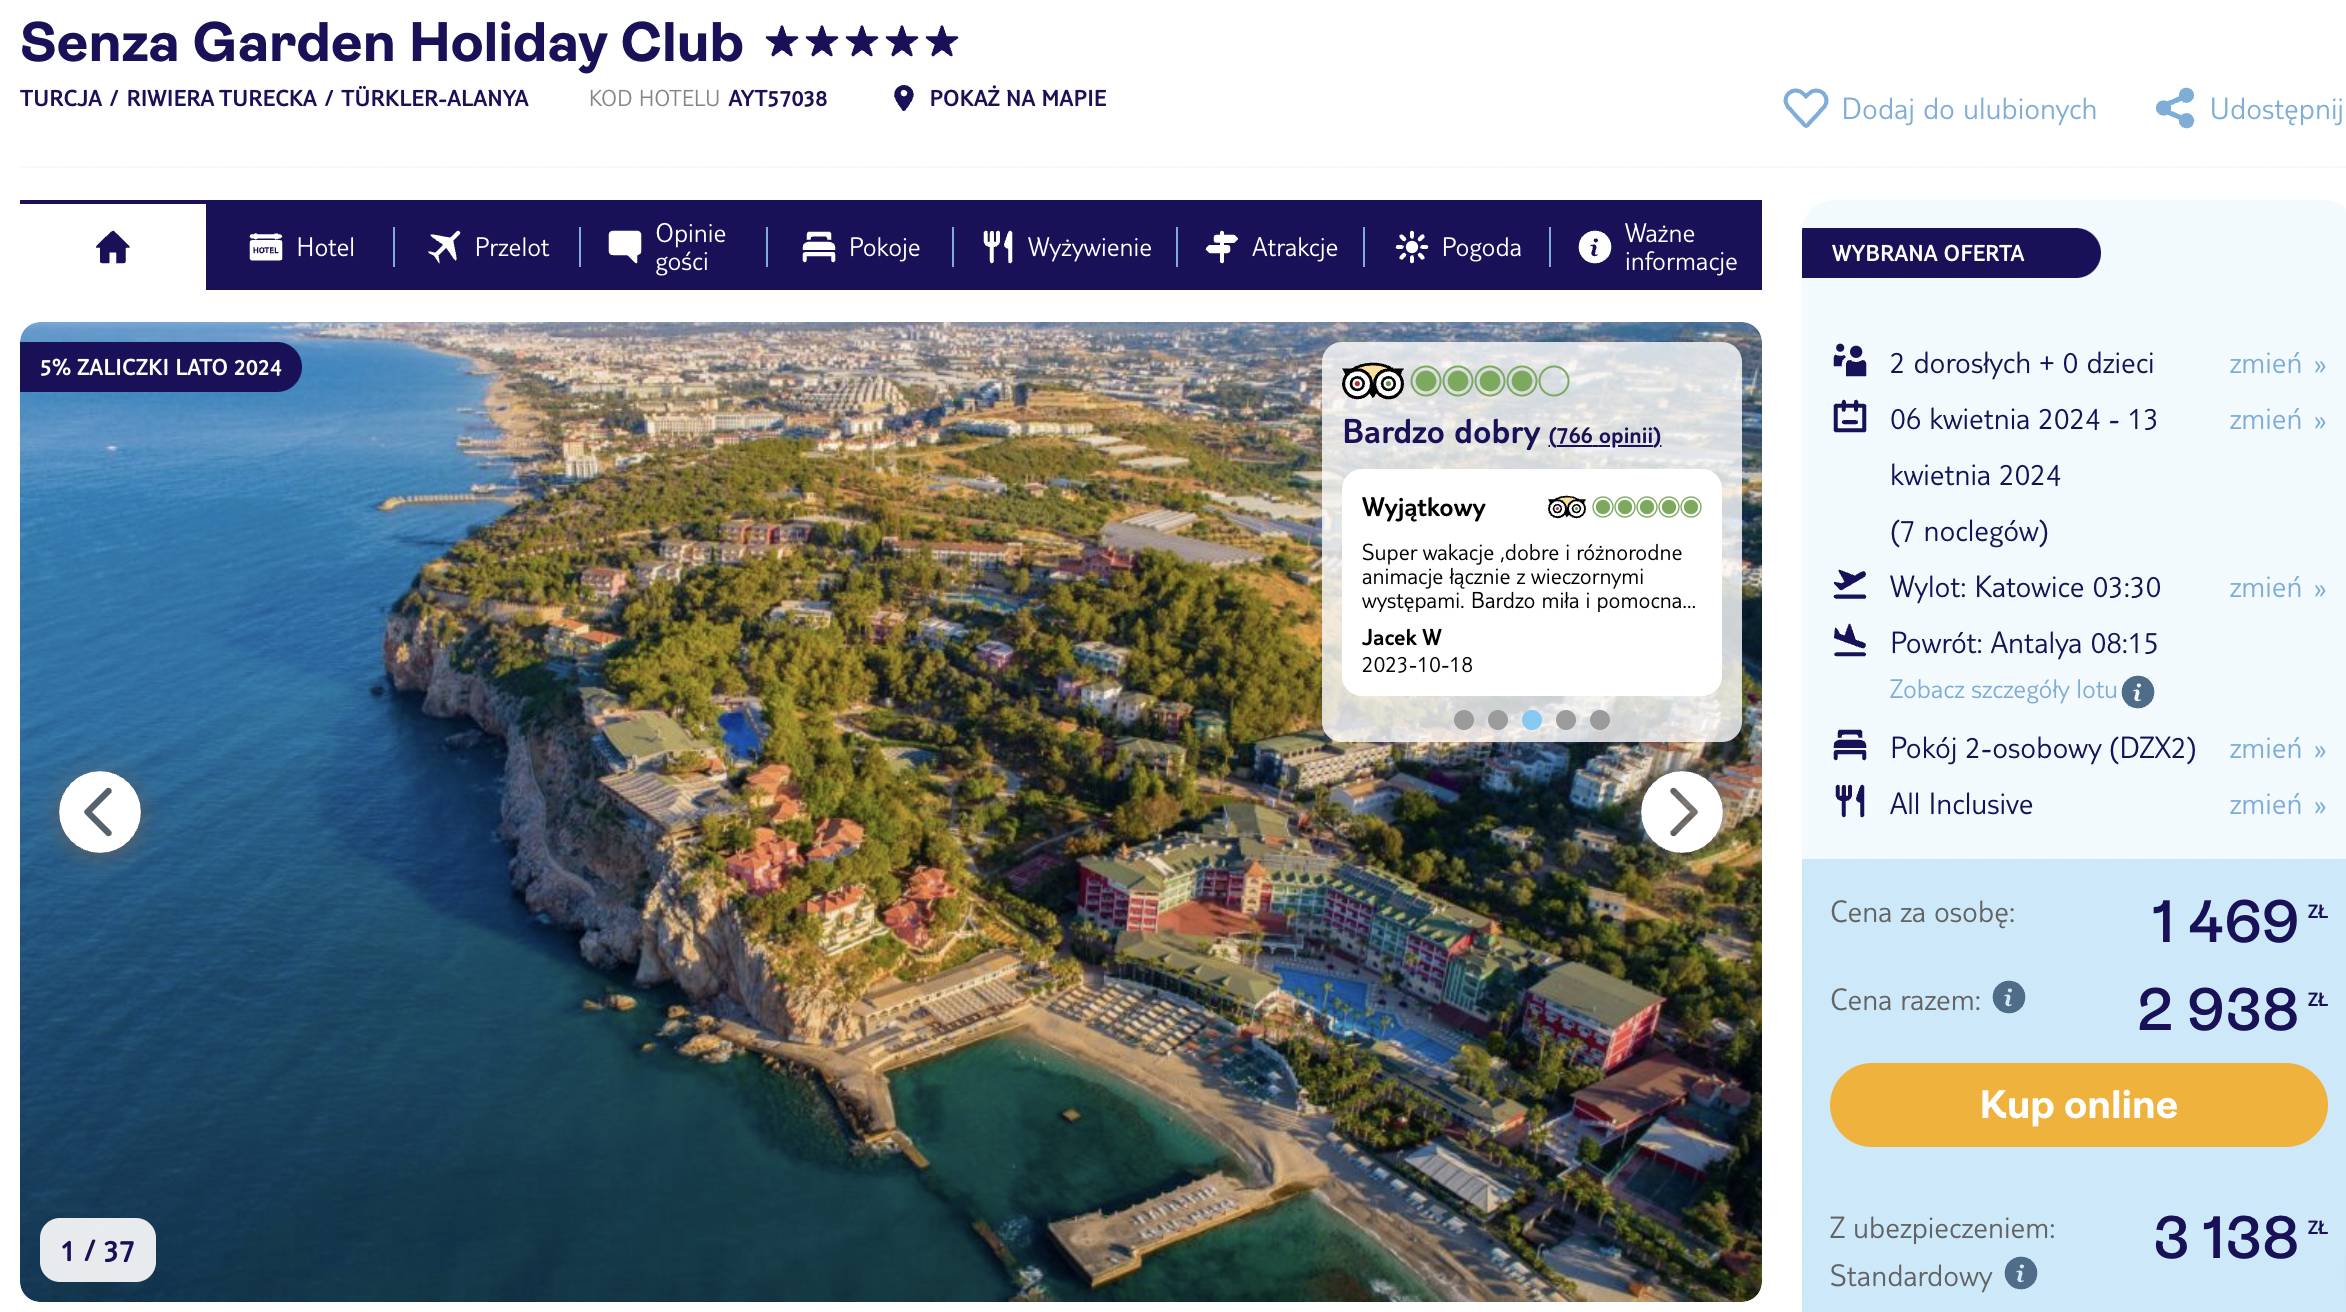The width and height of the screenshot is (2346, 1312).
Task: Click the 5% ZALICZKI LATO 2024 badge
Action: pos(161,367)
